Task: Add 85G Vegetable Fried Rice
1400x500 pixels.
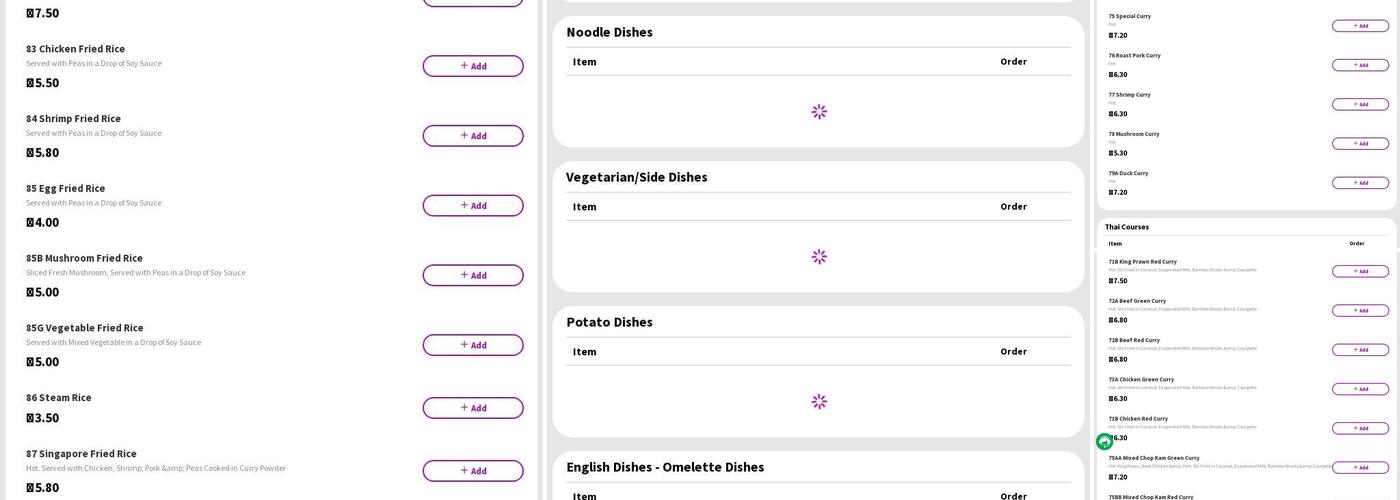Action: point(472,345)
